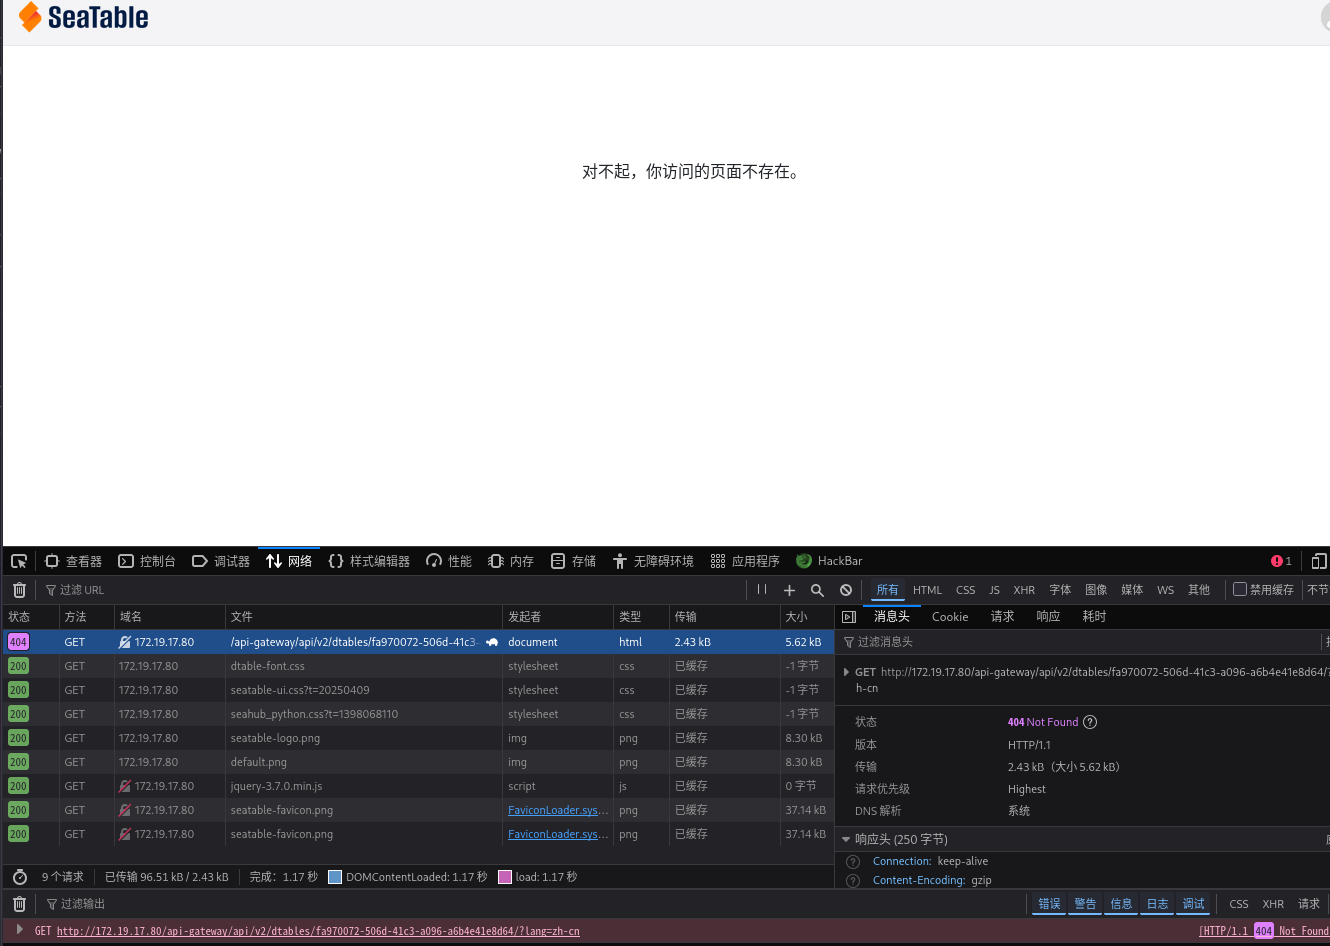Open the Console (控制台) tab
1330x946 pixels.
[147, 561]
